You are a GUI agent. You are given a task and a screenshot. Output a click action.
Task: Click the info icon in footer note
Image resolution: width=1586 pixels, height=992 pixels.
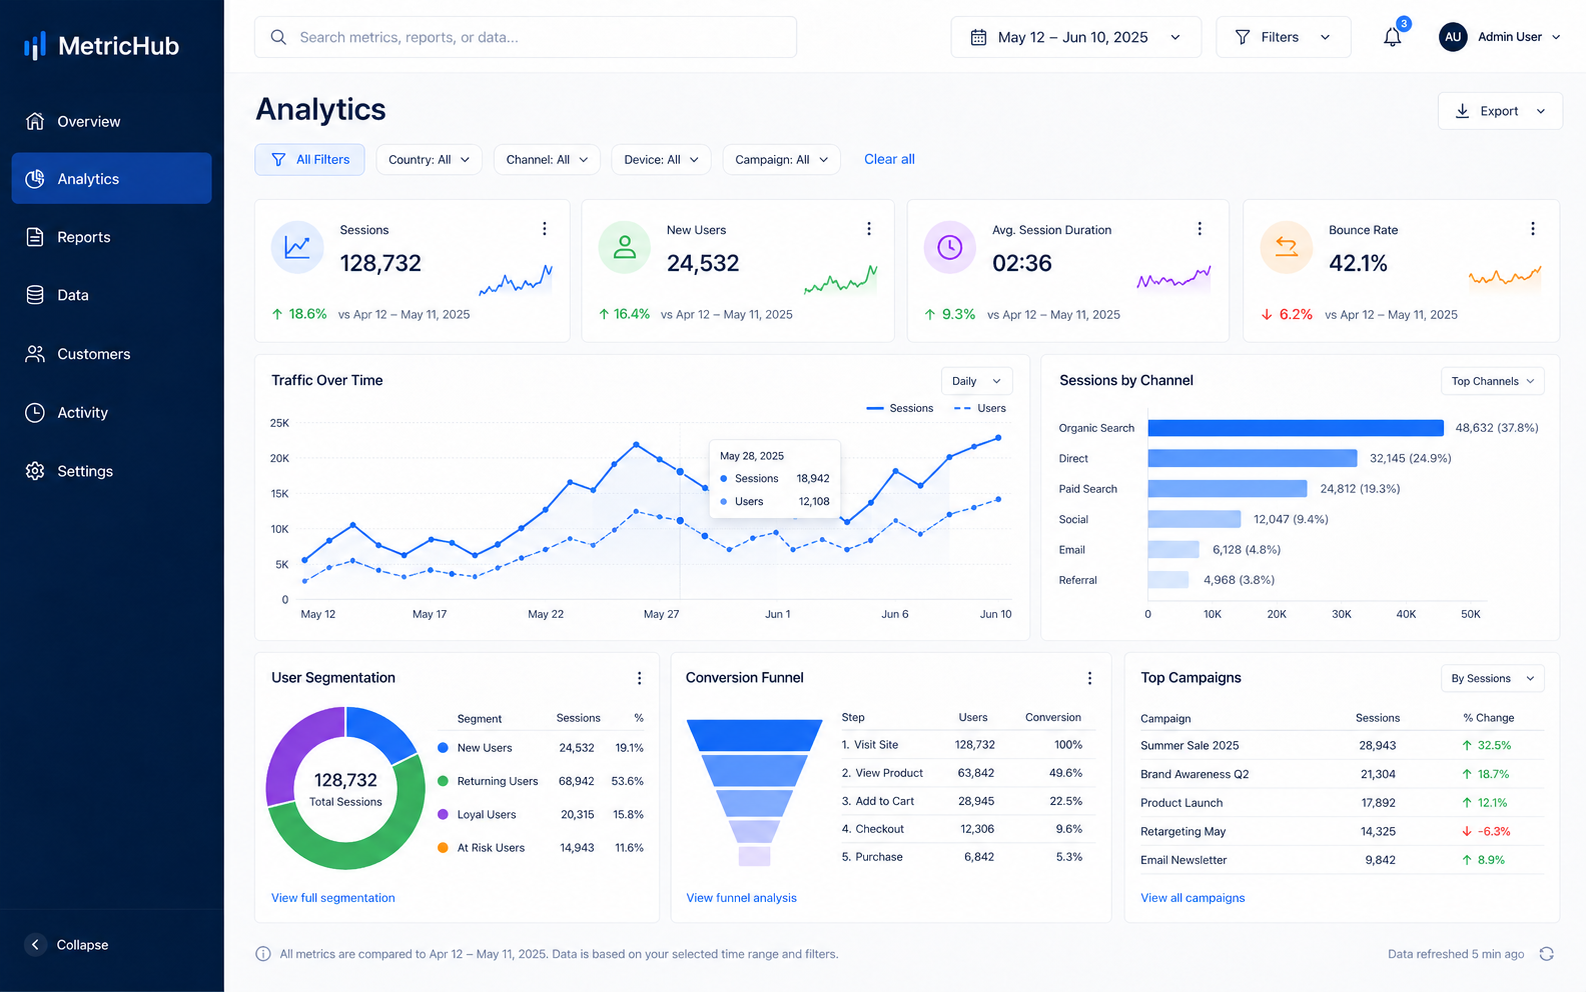click(263, 954)
